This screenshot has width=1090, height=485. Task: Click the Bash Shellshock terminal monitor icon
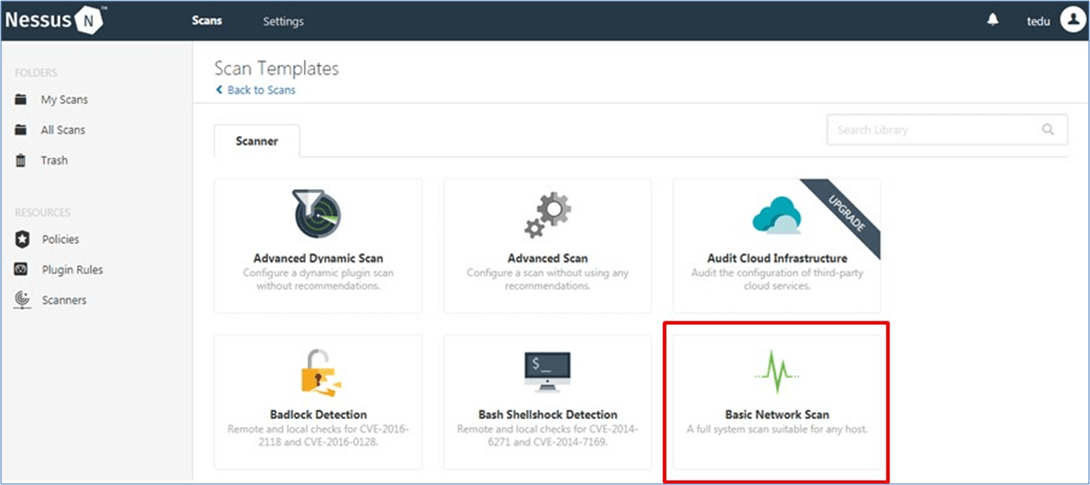click(x=547, y=373)
